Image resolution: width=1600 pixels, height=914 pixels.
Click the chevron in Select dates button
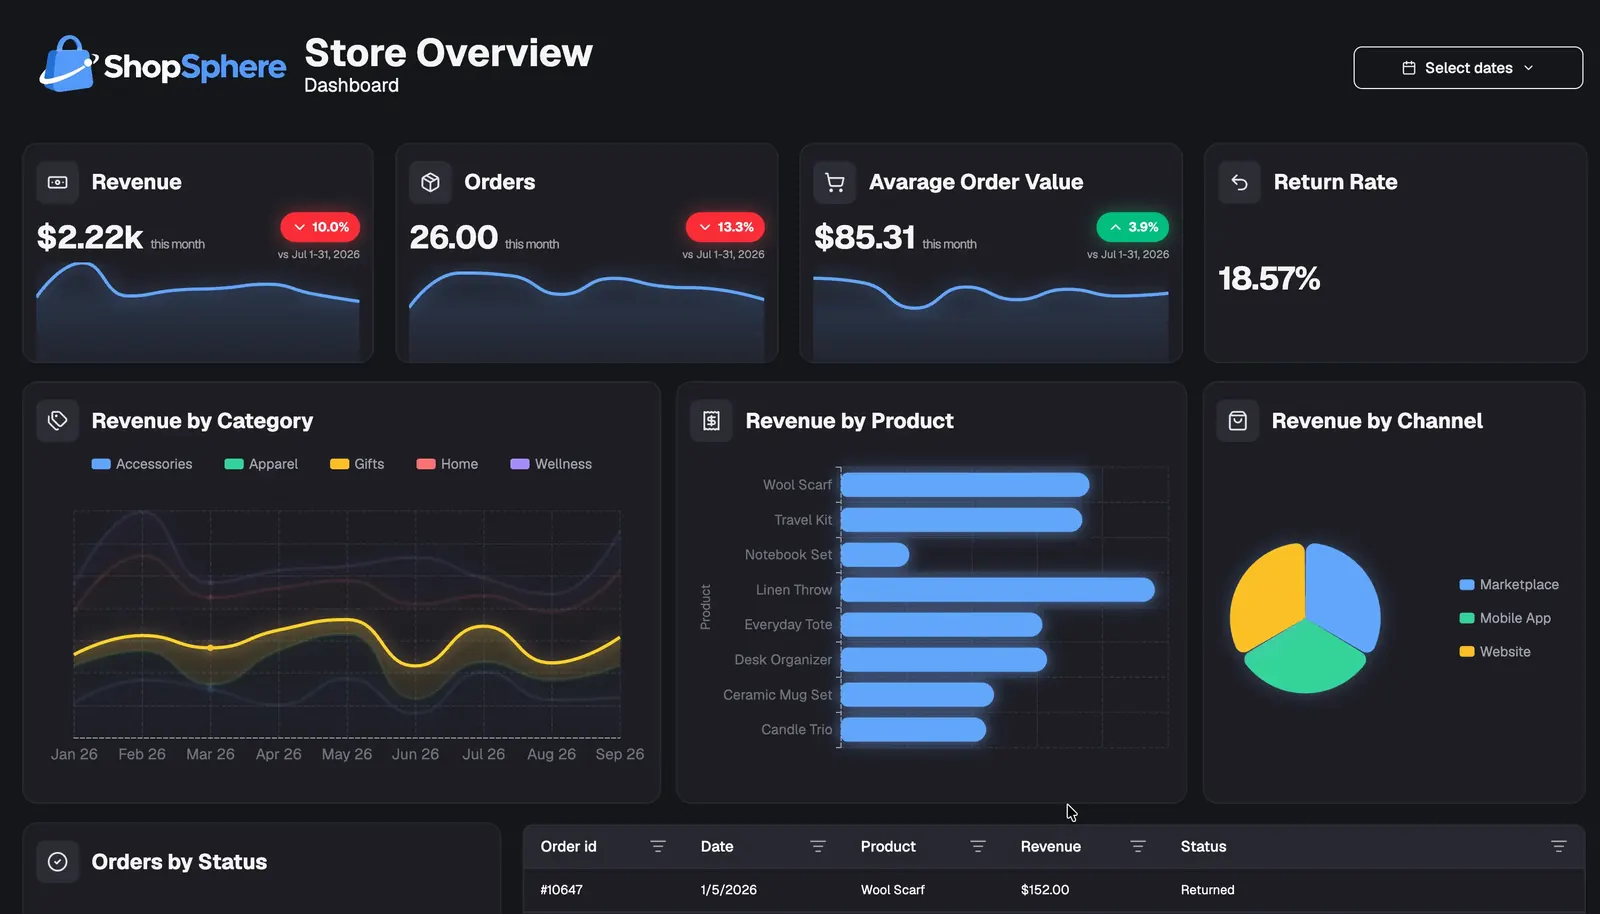pyautogui.click(x=1528, y=68)
